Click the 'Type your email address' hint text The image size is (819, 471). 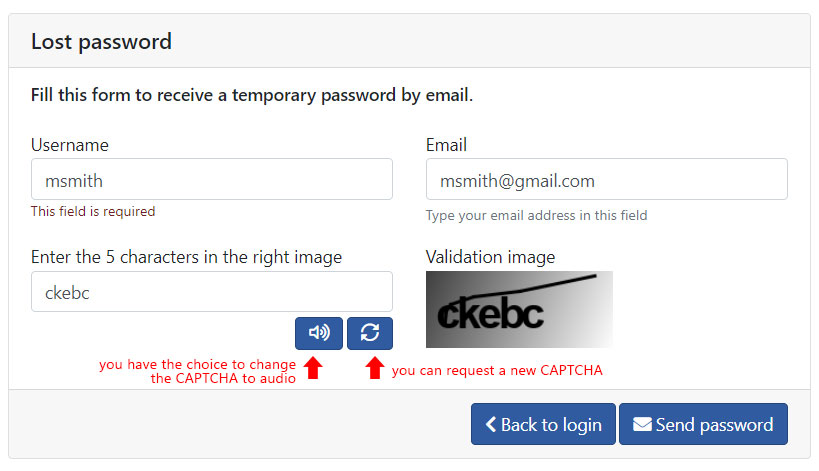[536, 215]
